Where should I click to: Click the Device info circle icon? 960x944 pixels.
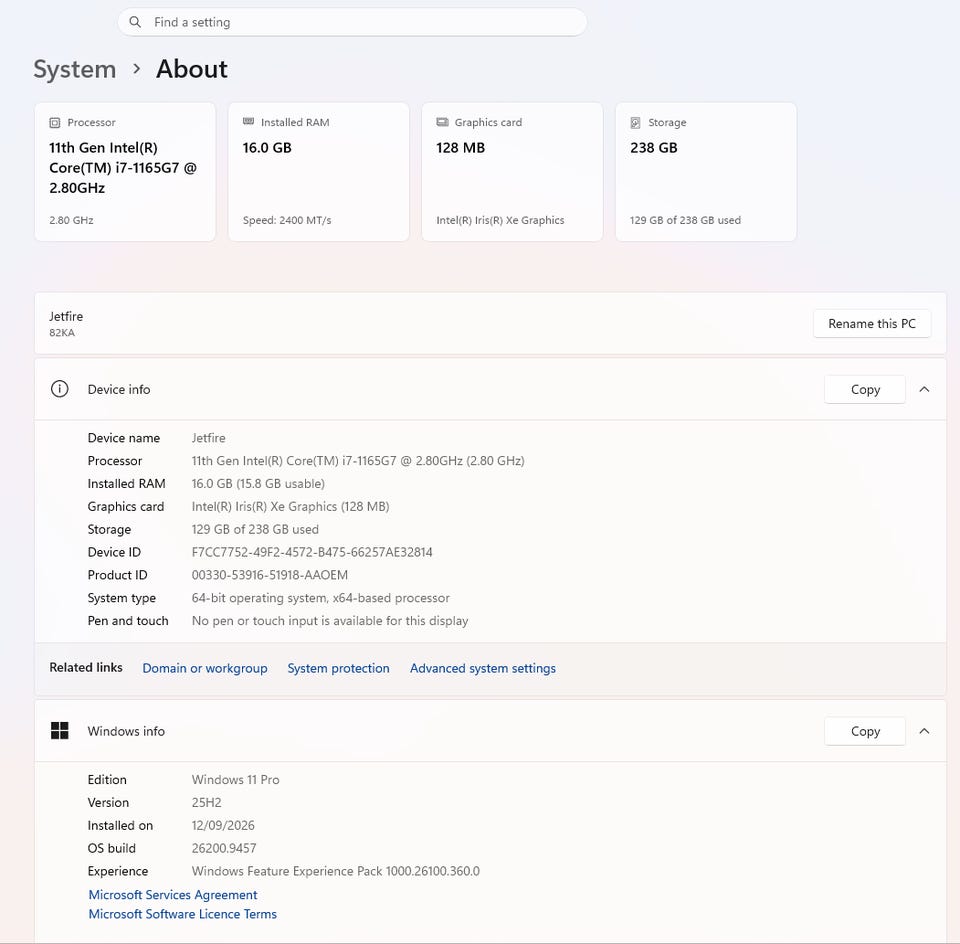(x=59, y=389)
